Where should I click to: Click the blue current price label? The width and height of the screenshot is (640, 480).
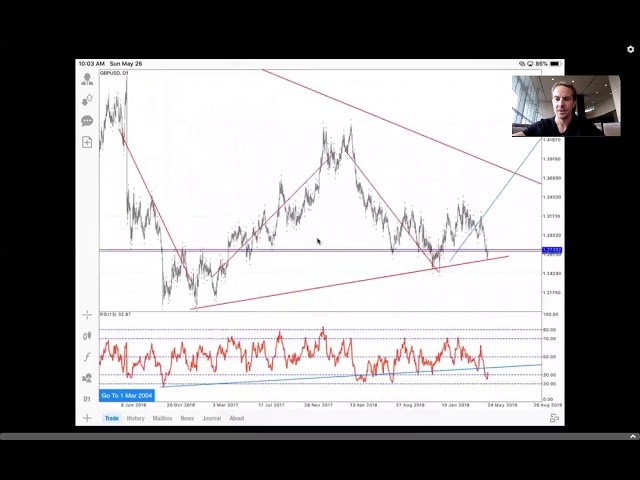551,250
